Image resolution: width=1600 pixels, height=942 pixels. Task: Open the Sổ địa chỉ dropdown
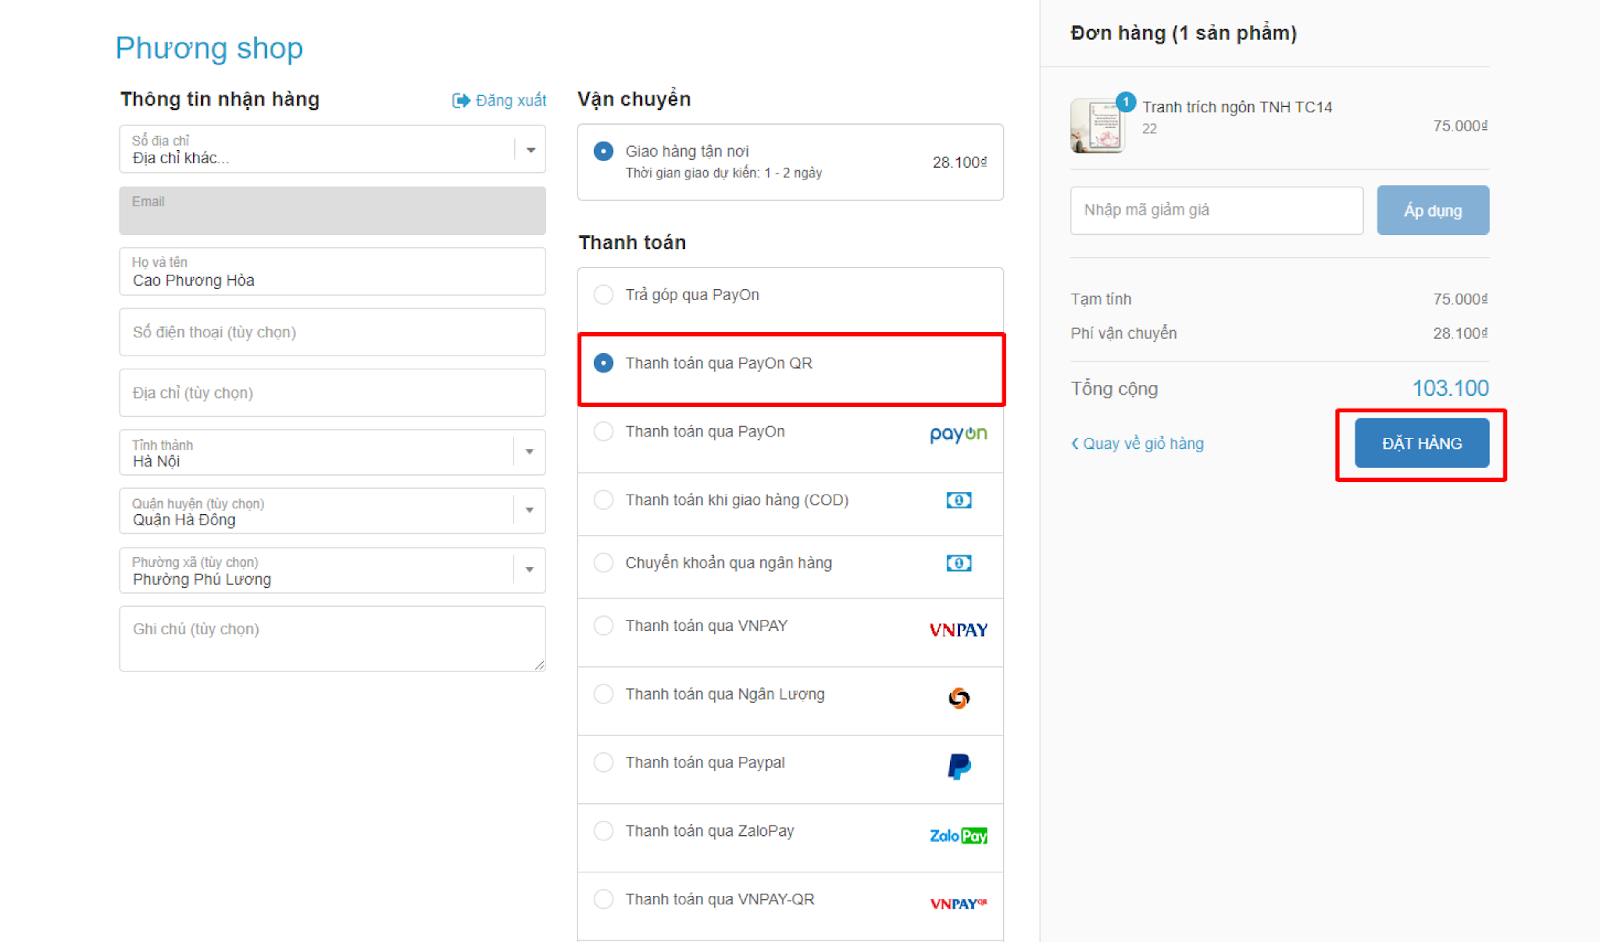point(530,150)
